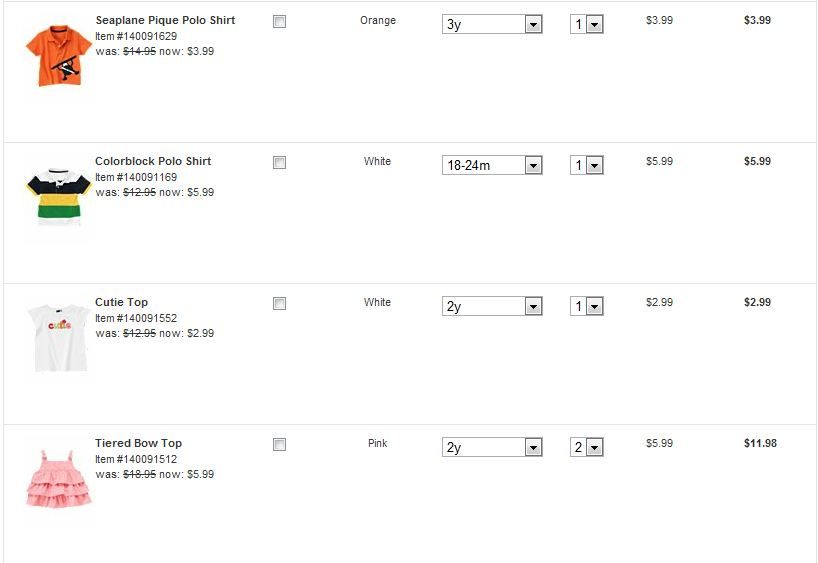
Task: Open the 3y size dropdown
Action: 492,24
